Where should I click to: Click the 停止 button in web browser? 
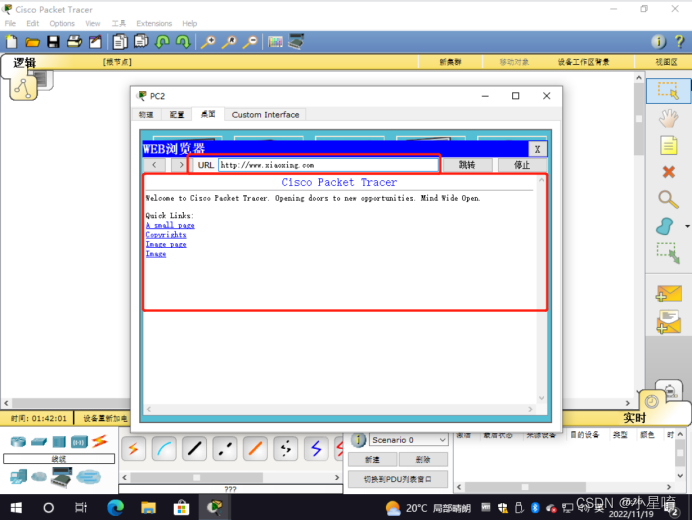coord(522,165)
